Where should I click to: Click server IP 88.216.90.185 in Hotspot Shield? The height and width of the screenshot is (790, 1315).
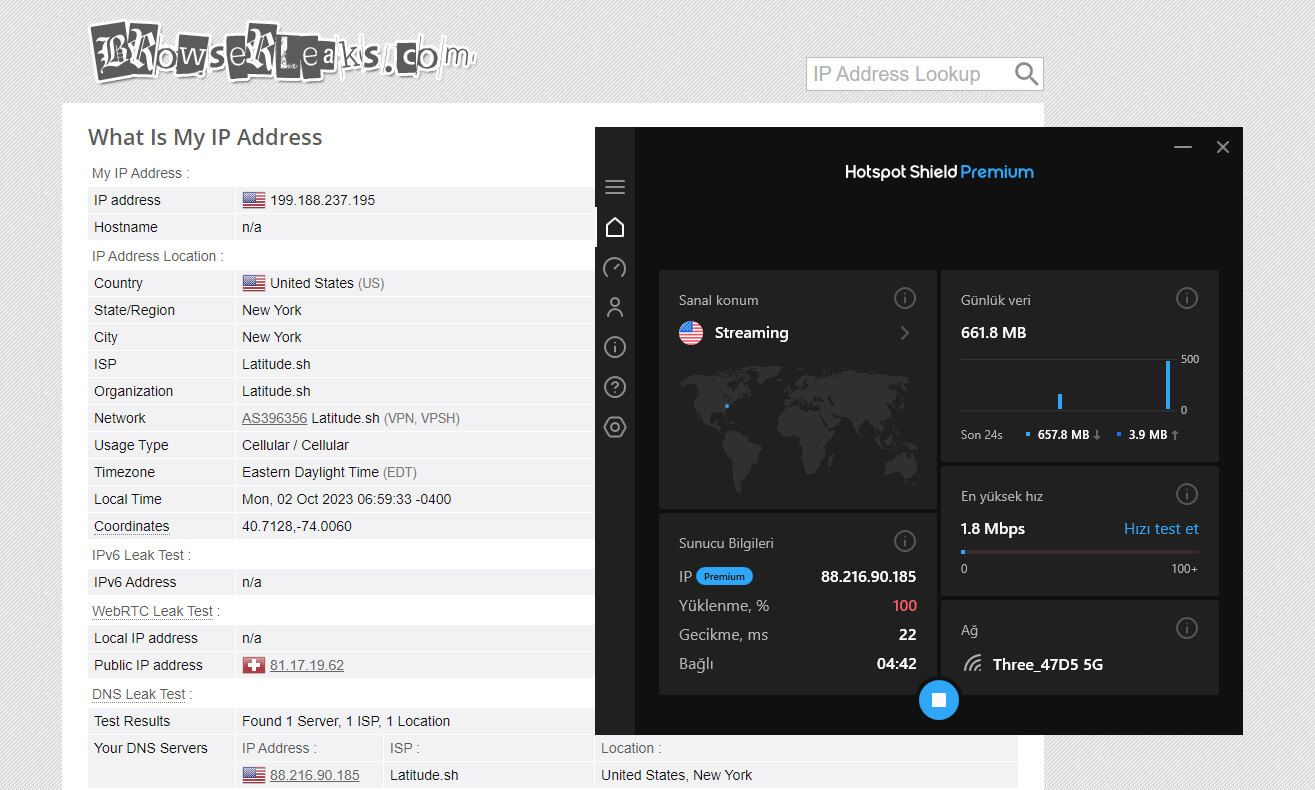tap(868, 576)
